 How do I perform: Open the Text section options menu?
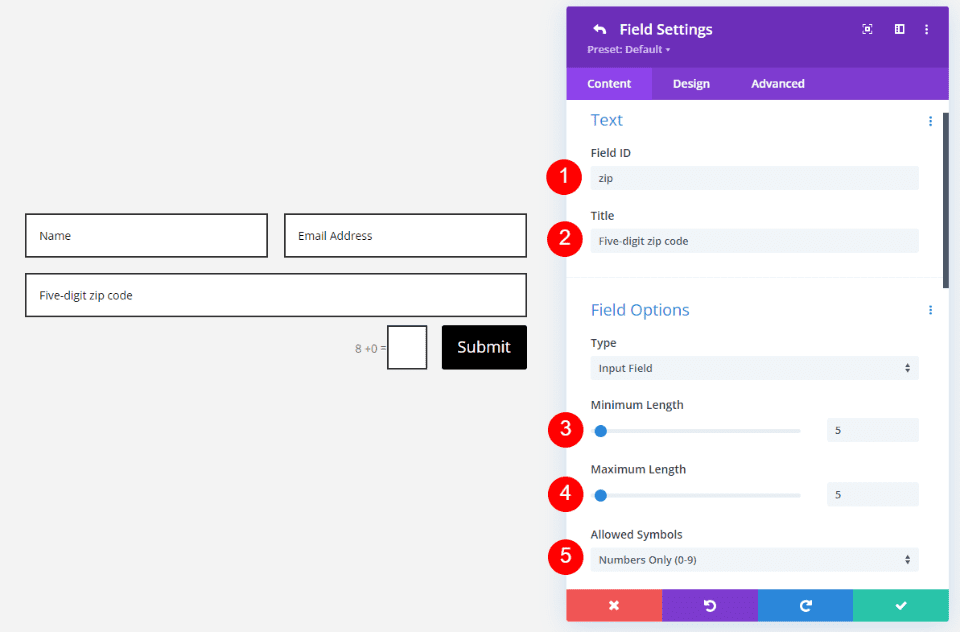click(x=930, y=120)
